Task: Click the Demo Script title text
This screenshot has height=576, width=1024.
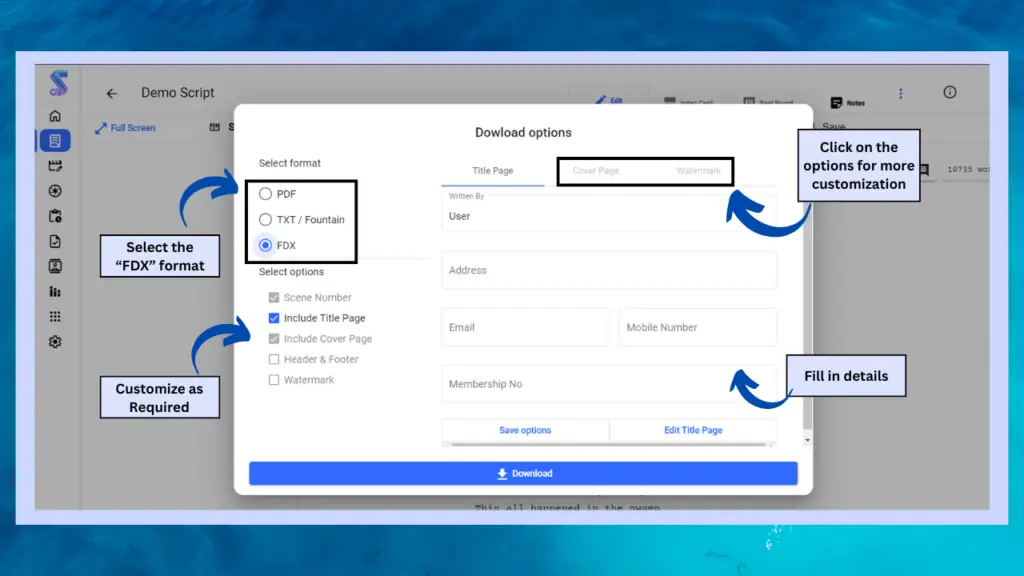Action: tap(178, 93)
